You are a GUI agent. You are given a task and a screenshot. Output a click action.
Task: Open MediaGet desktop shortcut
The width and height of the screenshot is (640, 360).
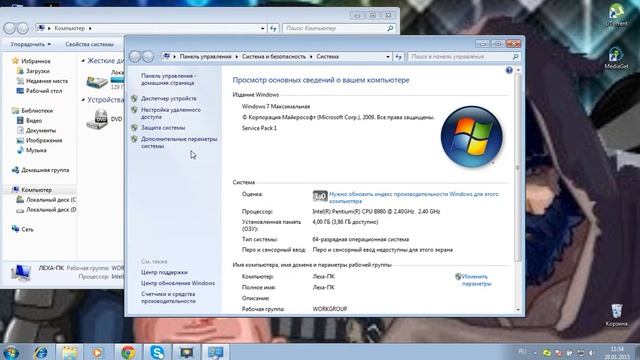coord(616,58)
